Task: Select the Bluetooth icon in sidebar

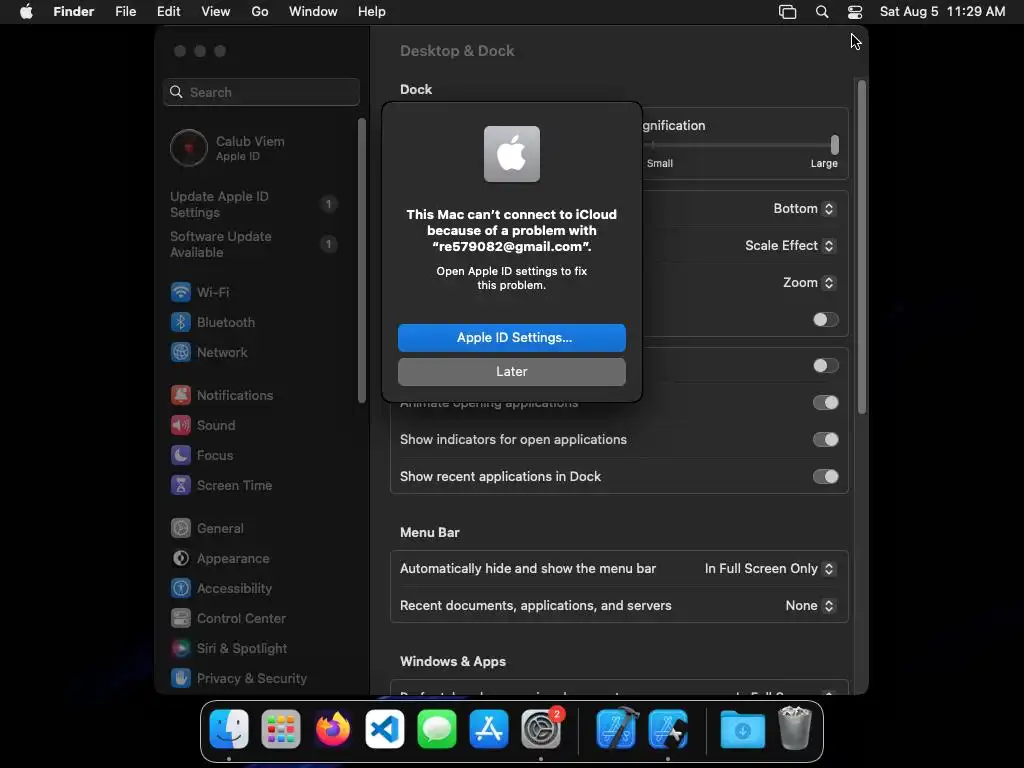Action: [181, 322]
